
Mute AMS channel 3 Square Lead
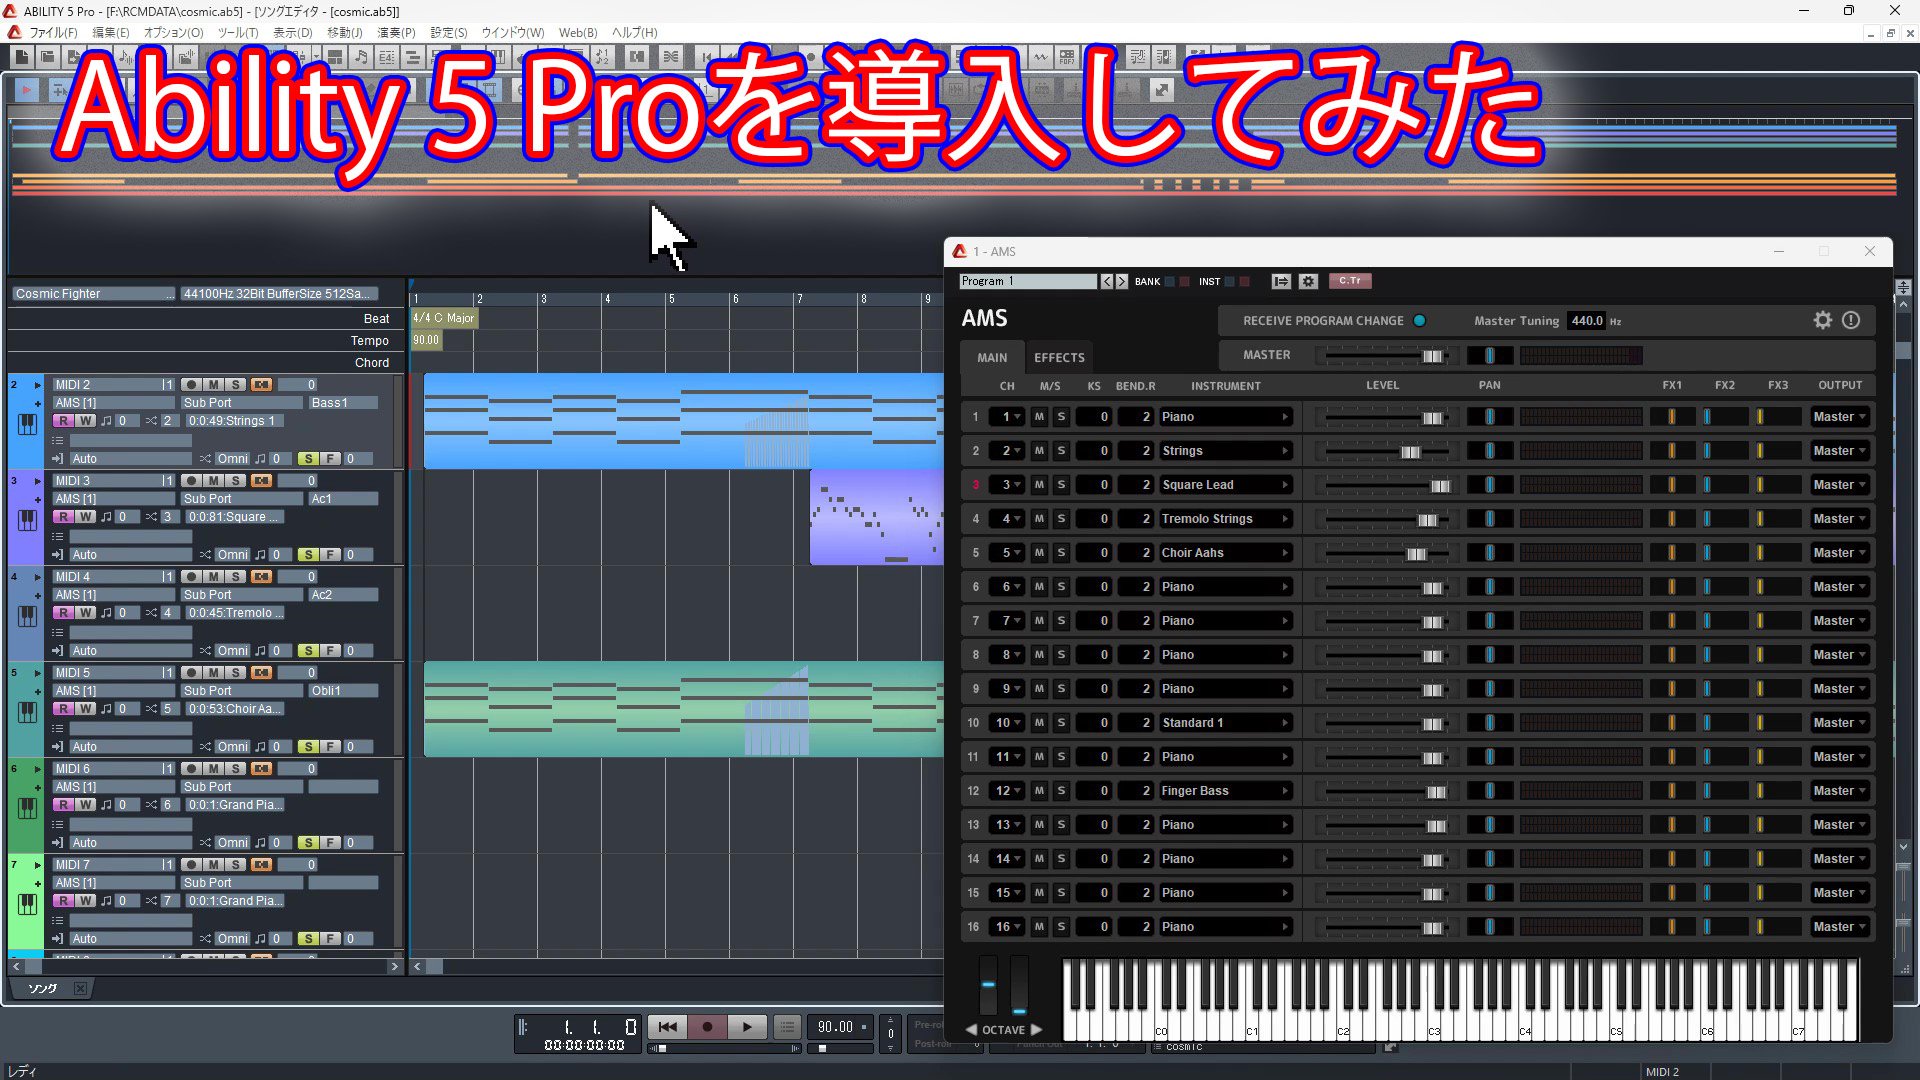(x=1039, y=485)
